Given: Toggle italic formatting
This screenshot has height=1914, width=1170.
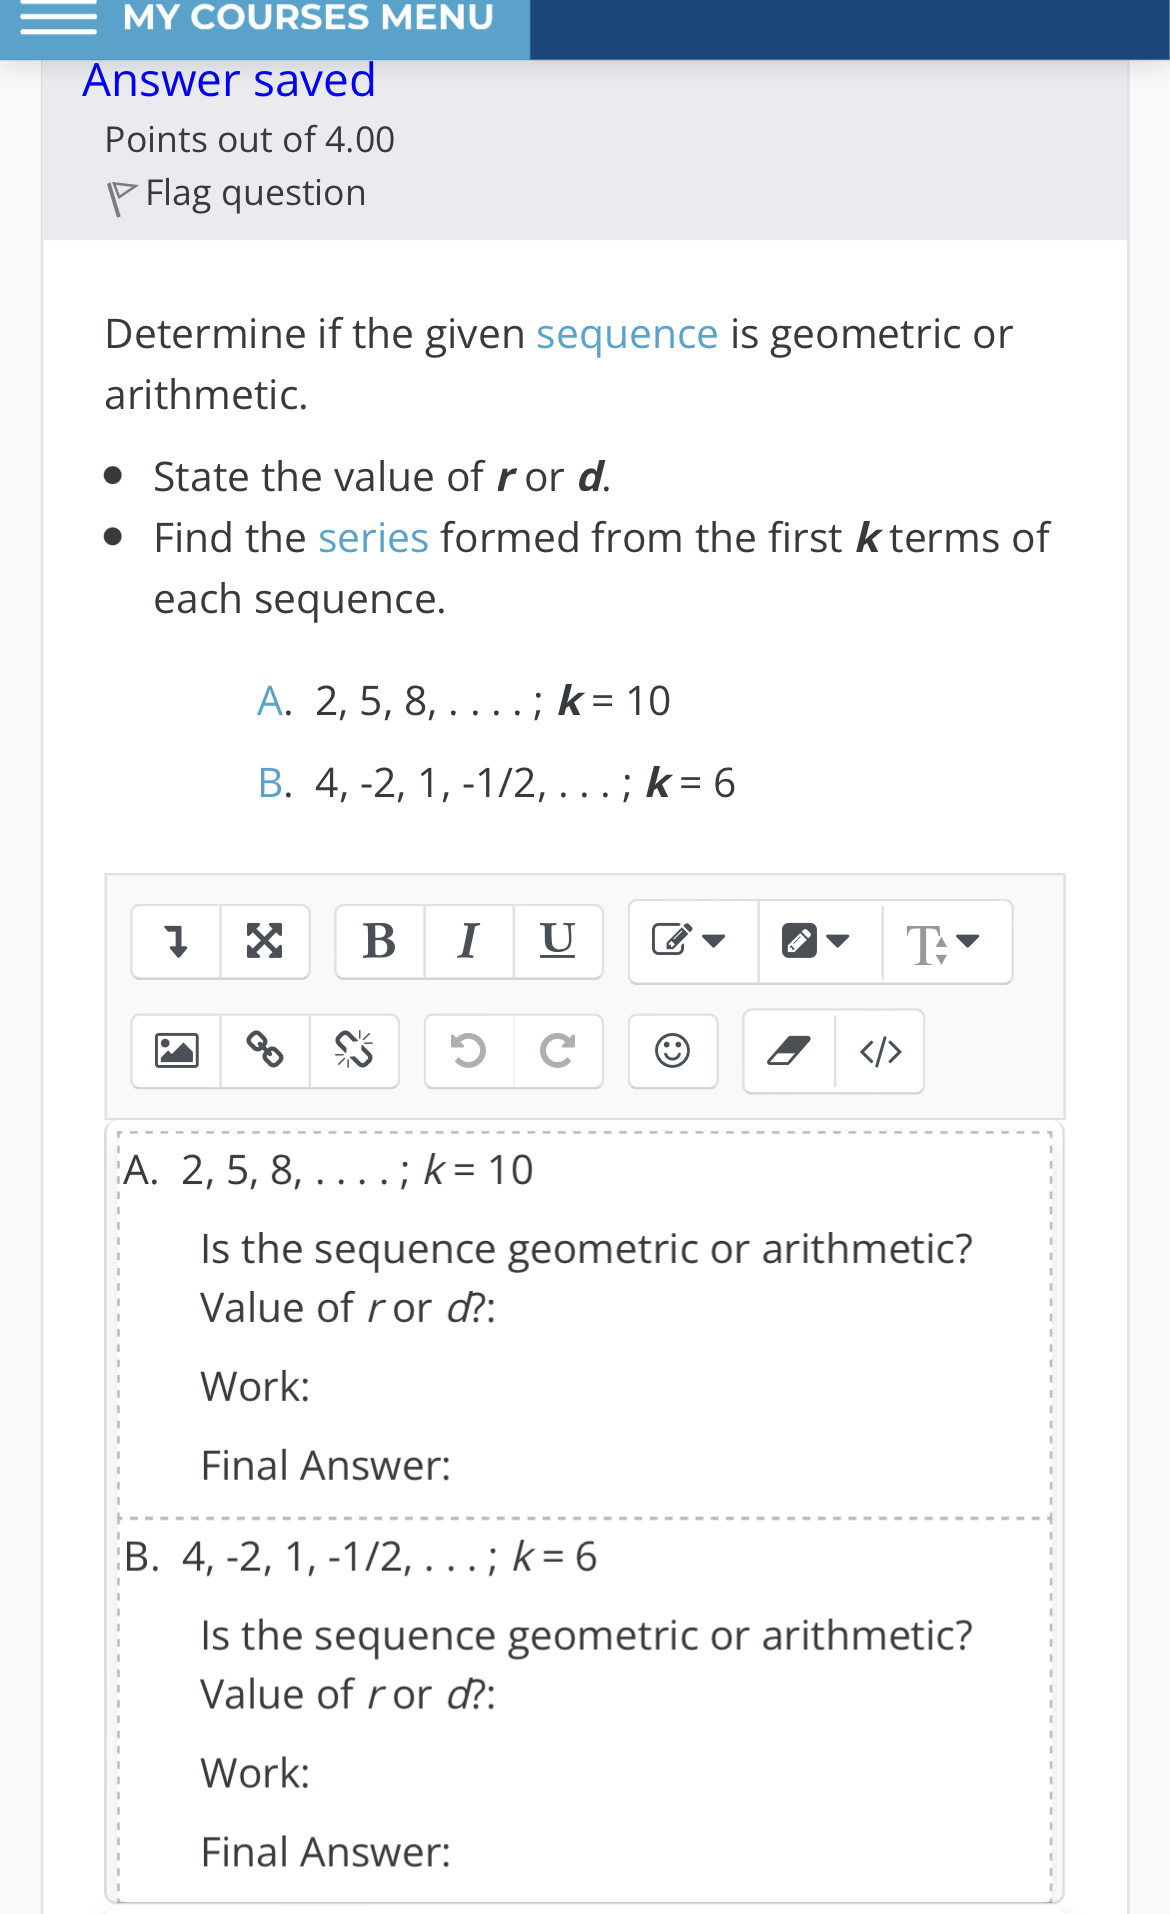Looking at the screenshot, I should [x=467, y=940].
